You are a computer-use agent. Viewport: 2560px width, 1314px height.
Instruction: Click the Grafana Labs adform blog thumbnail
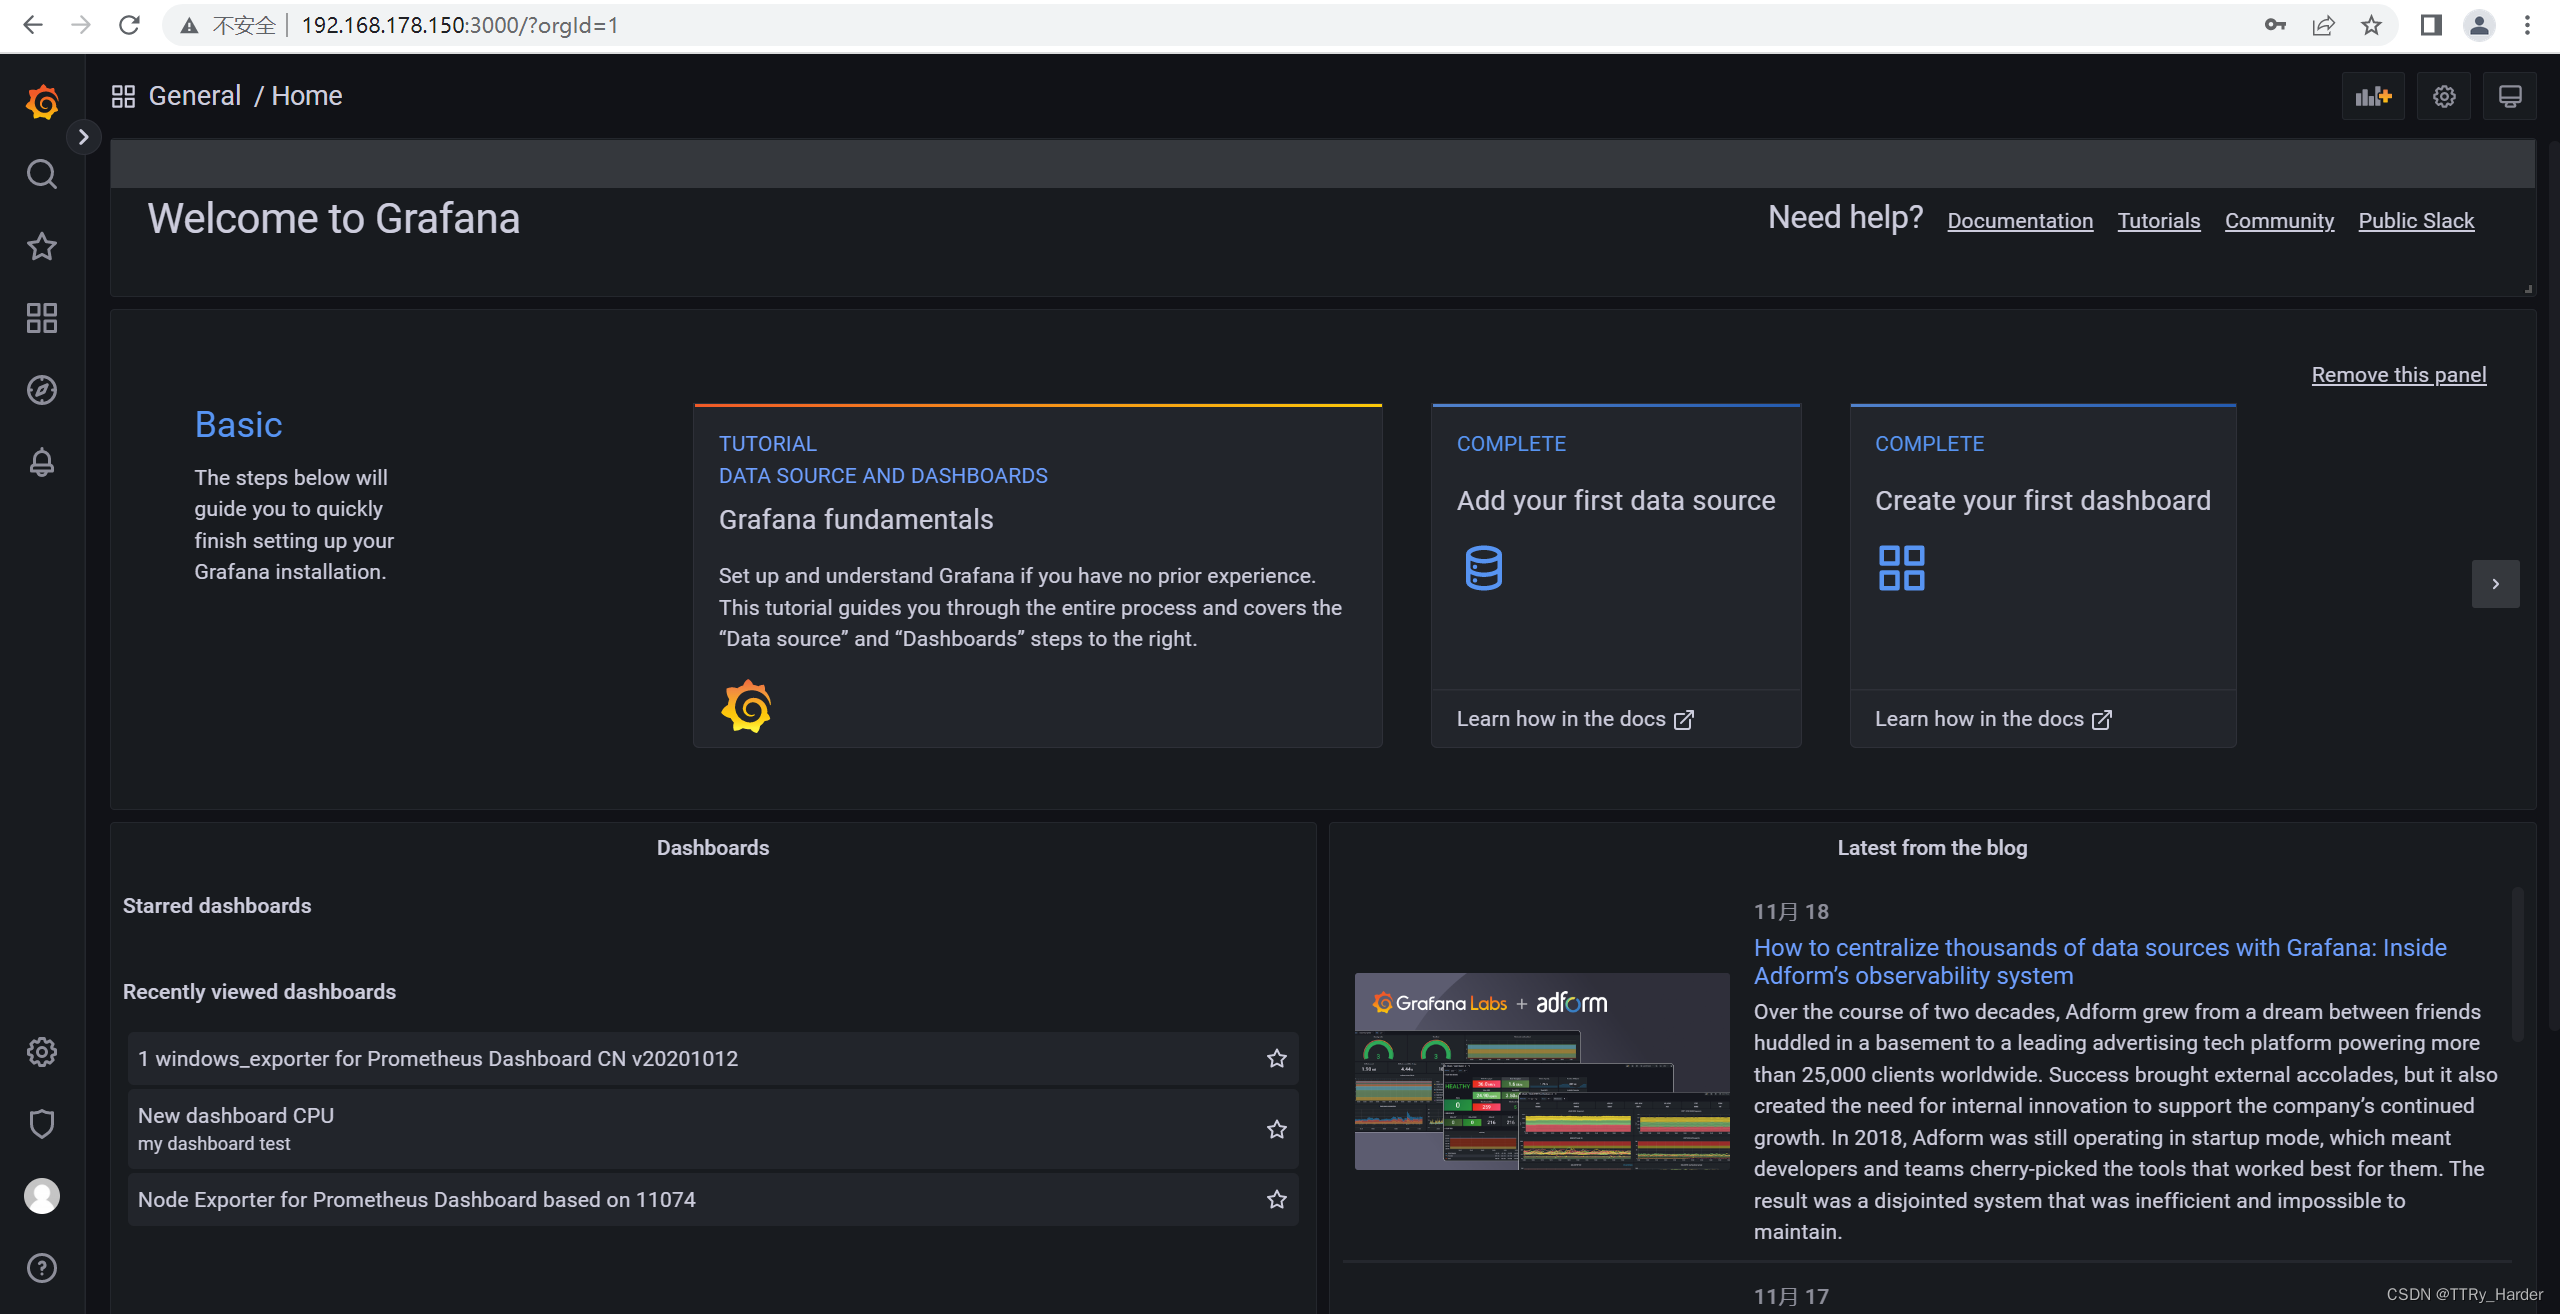[1542, 1071]
